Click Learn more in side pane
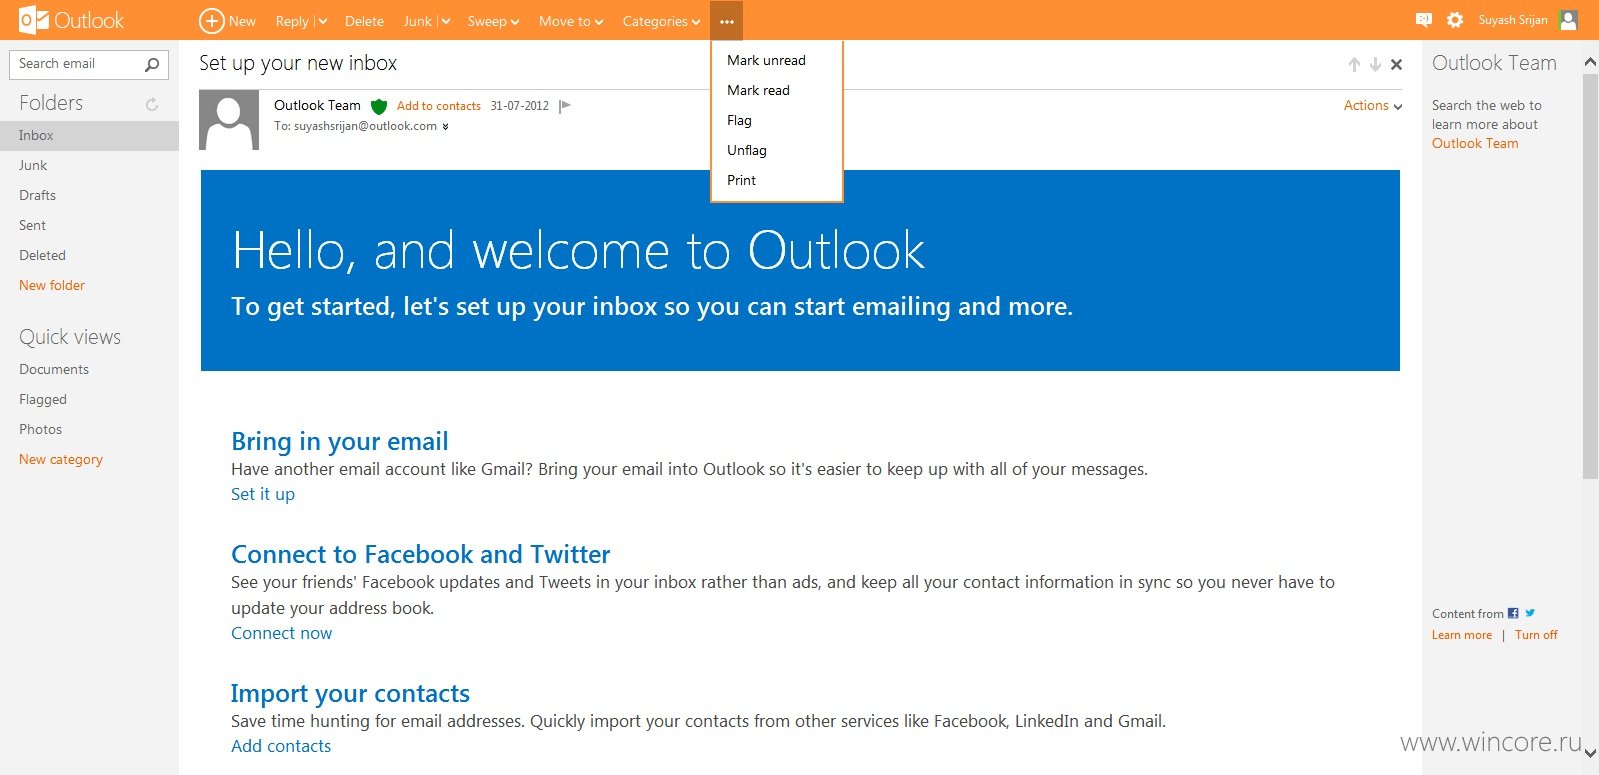 (x=1461, y=635)
